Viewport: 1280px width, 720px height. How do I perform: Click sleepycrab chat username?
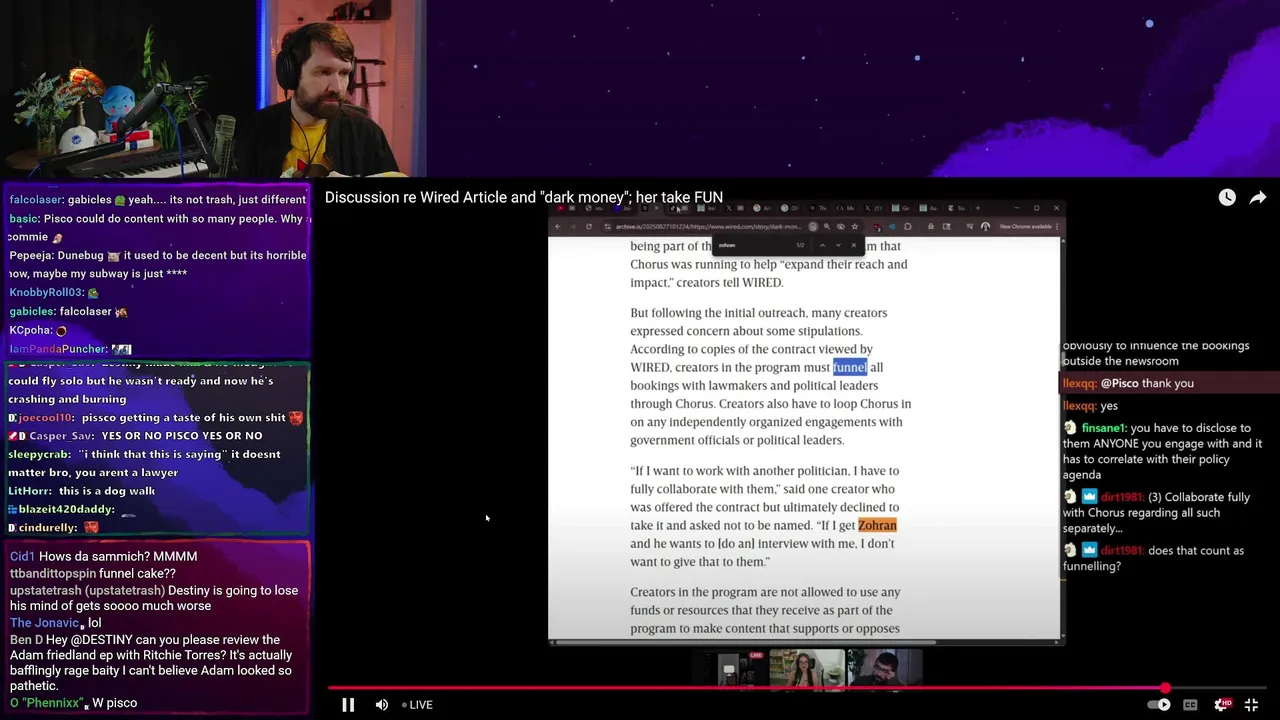(39, 454)
